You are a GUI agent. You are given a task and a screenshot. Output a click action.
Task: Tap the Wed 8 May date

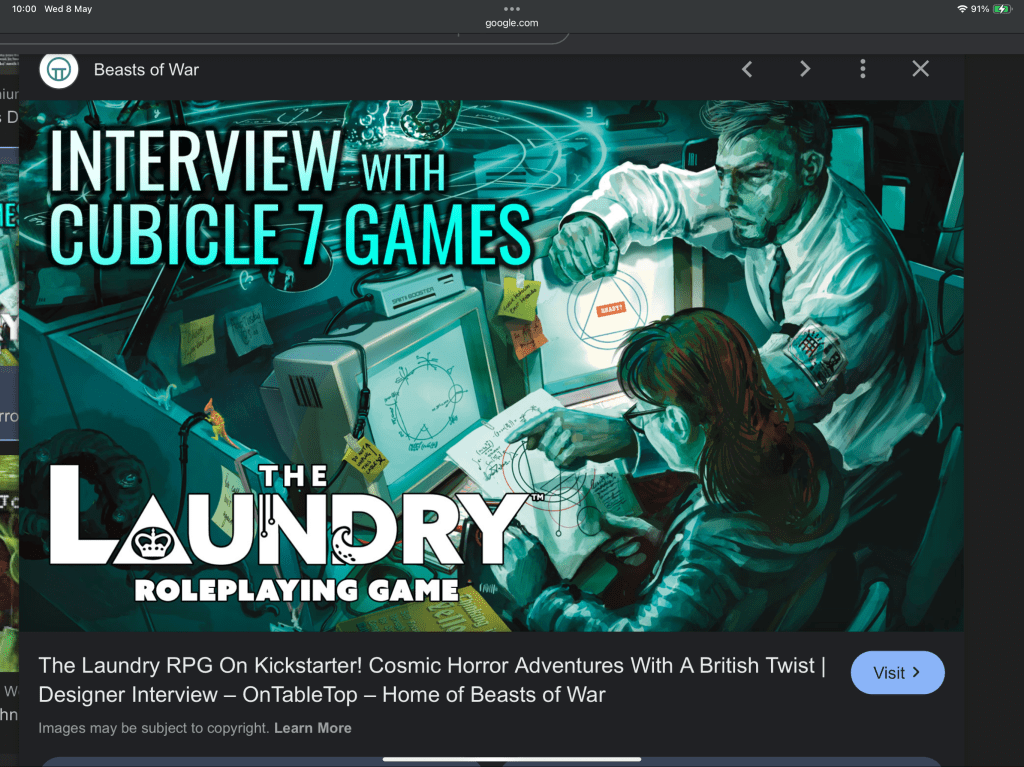click(68, 9)
